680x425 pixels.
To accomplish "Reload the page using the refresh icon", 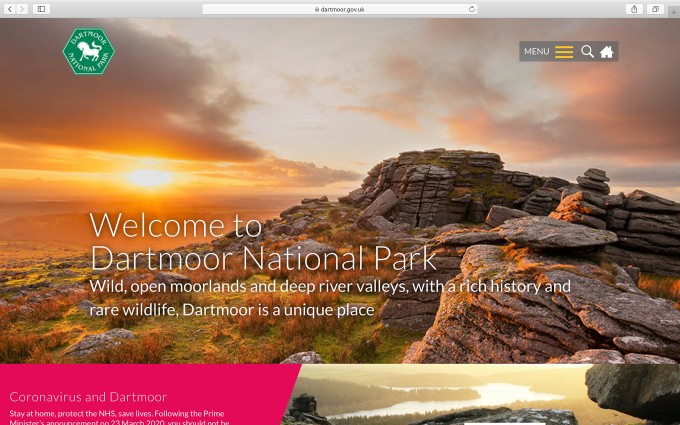I will (x=472, y=9).
